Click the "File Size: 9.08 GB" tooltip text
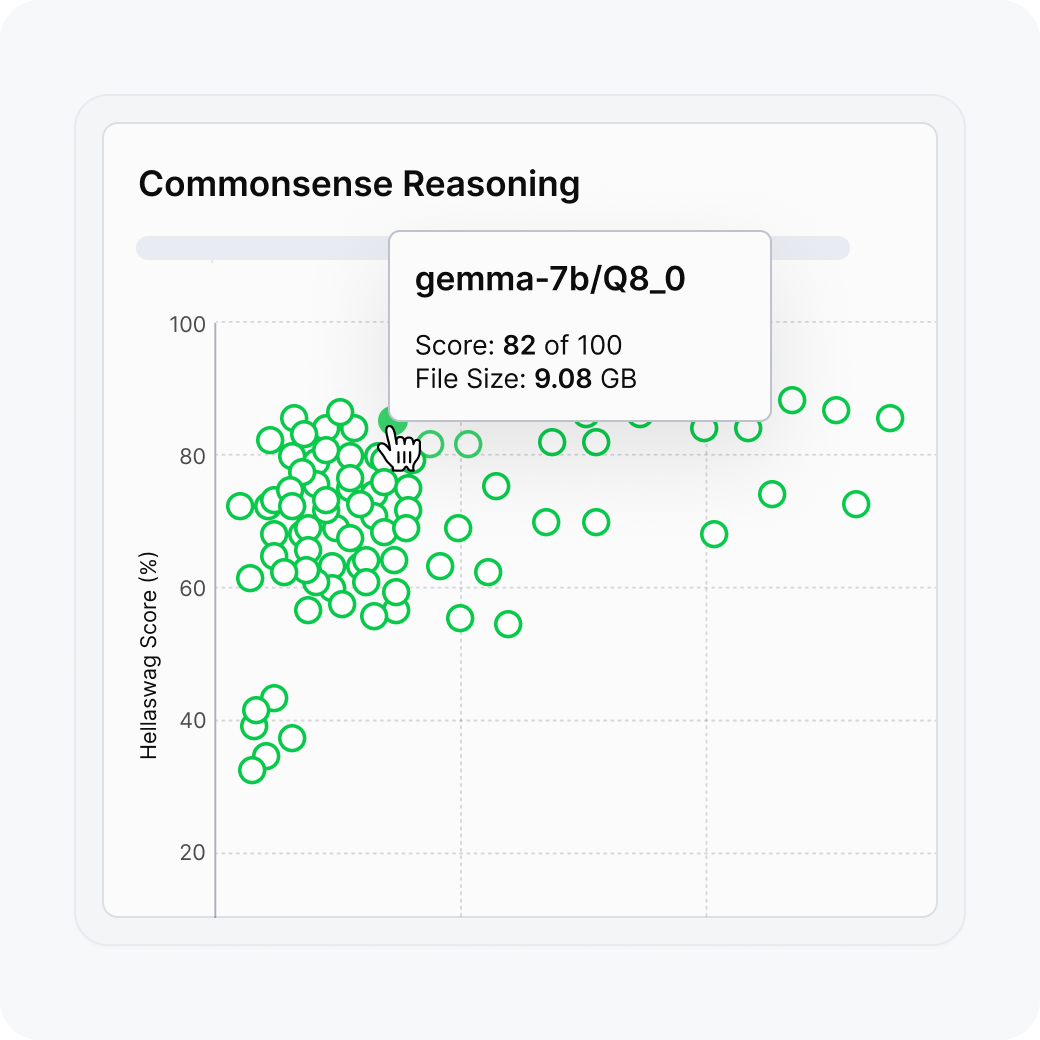Viewport: 1040px width, 1040px height. [525, 378]
